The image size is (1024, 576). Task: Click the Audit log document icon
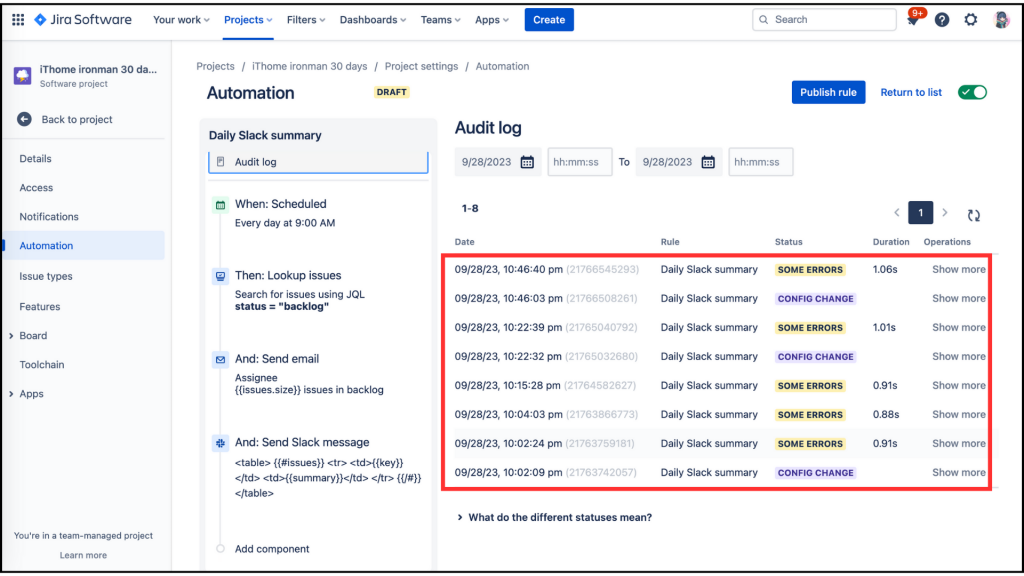[x=221, y=162]
